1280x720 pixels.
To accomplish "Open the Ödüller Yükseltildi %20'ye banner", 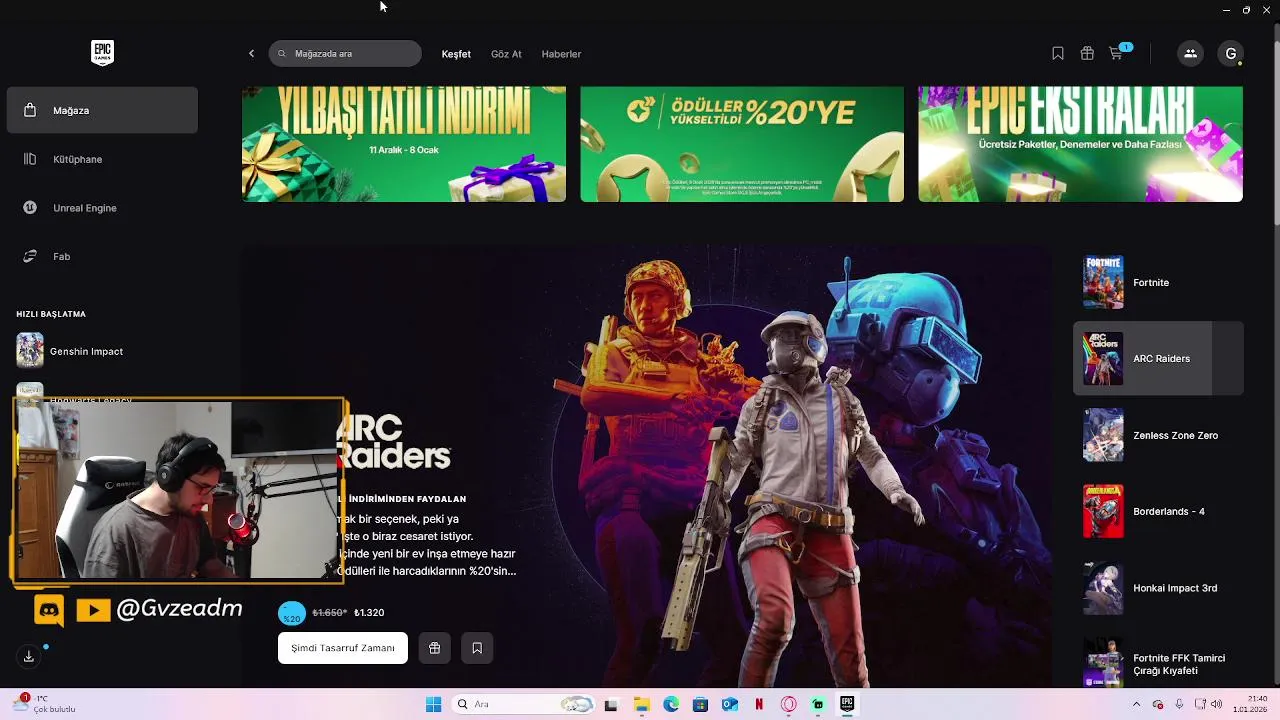I will 742,144.
